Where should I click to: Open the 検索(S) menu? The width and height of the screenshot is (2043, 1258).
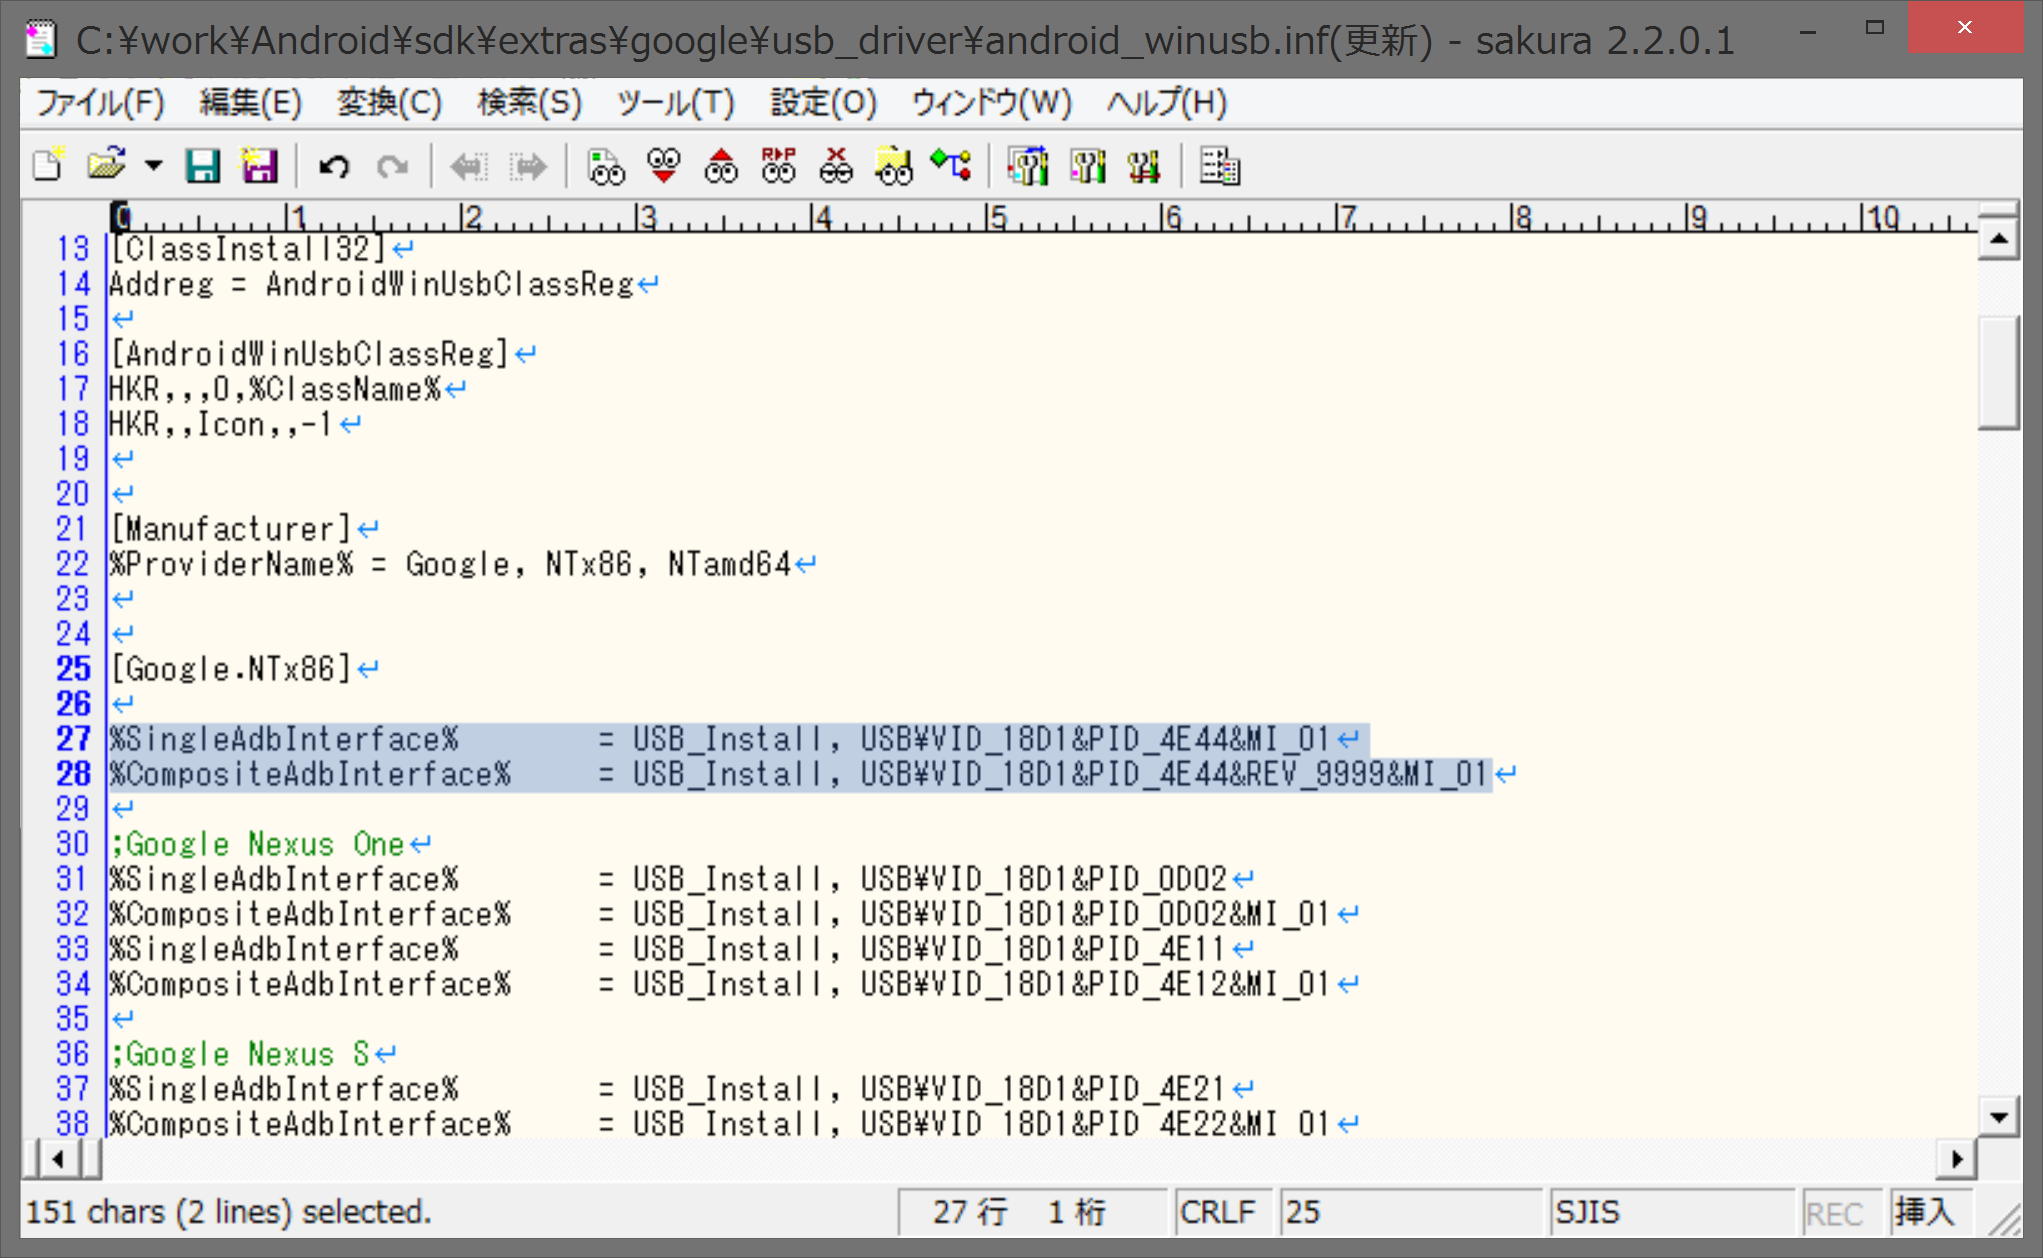(x=529, y=103)
